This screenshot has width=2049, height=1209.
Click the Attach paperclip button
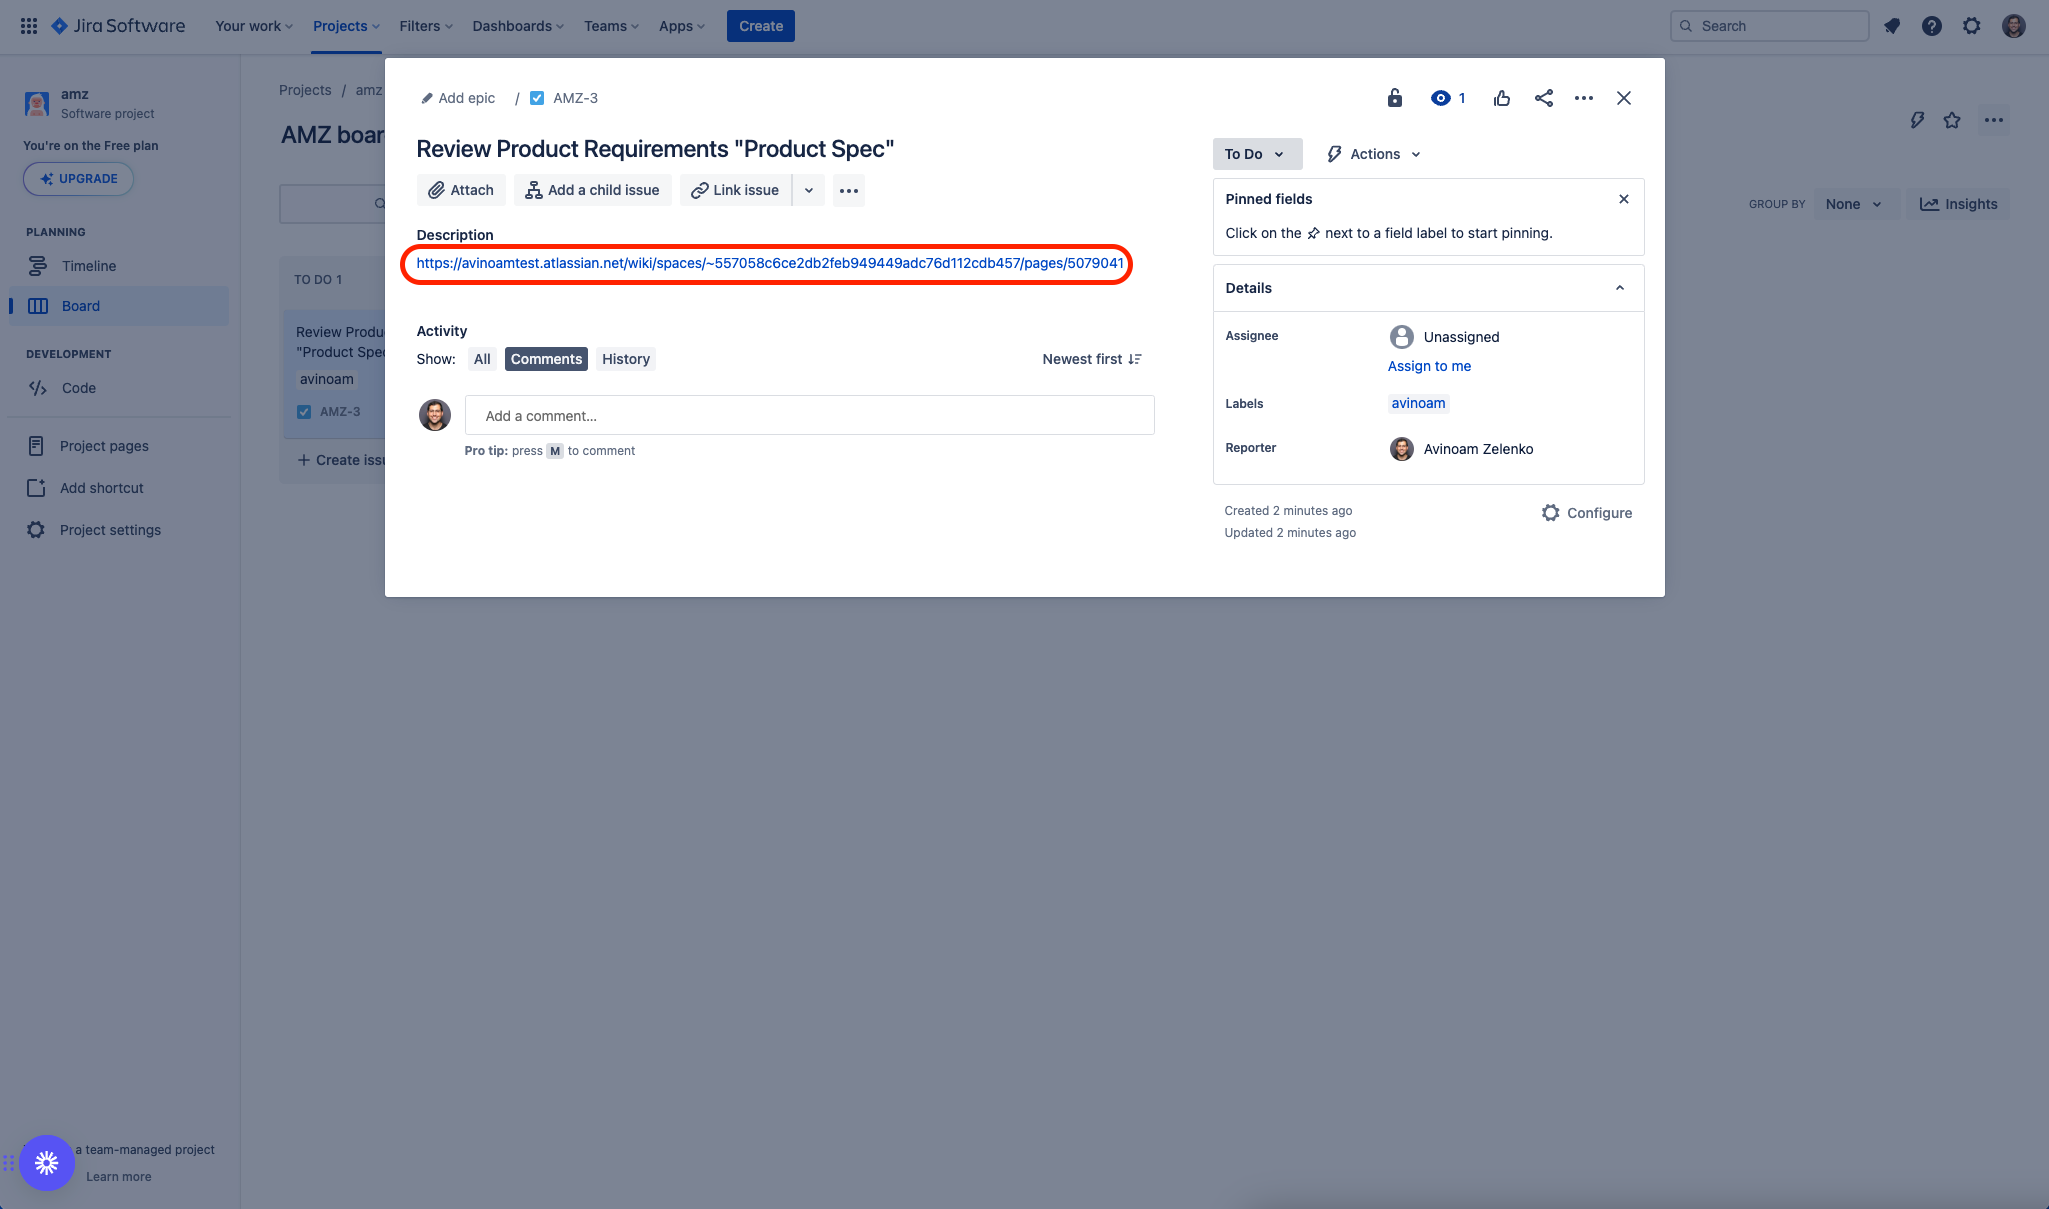[461, 190]
